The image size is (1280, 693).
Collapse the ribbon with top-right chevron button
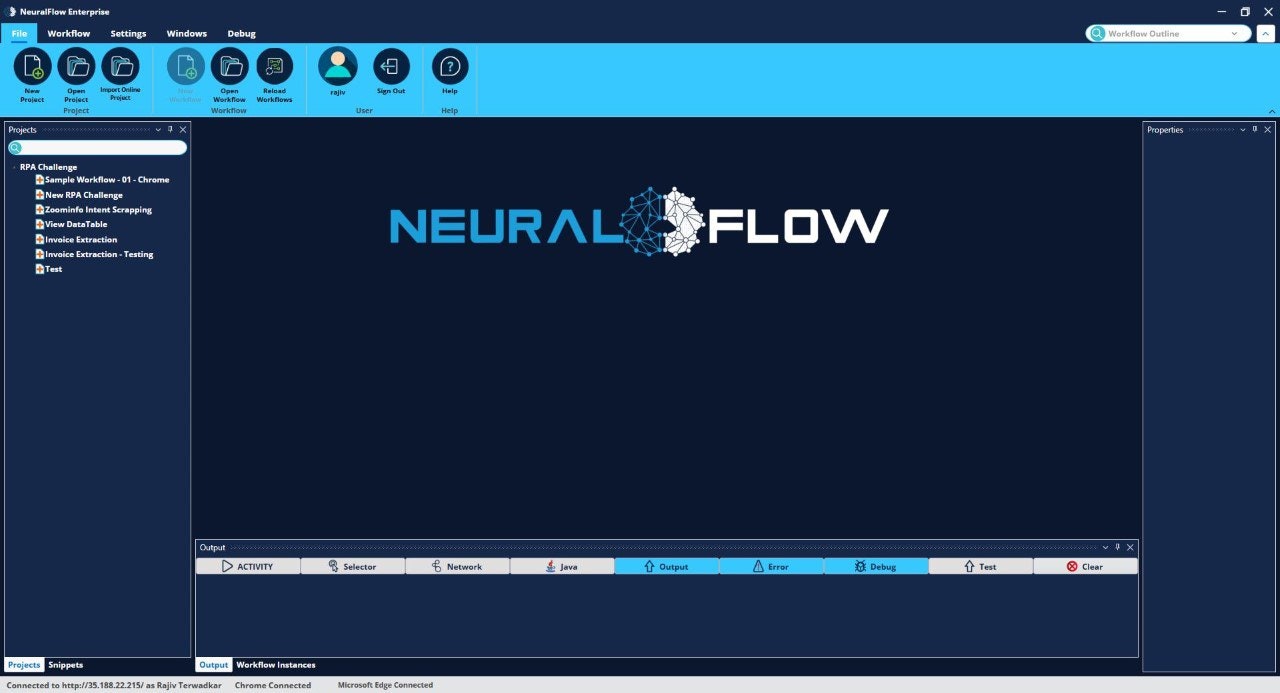coord(1265,33)
